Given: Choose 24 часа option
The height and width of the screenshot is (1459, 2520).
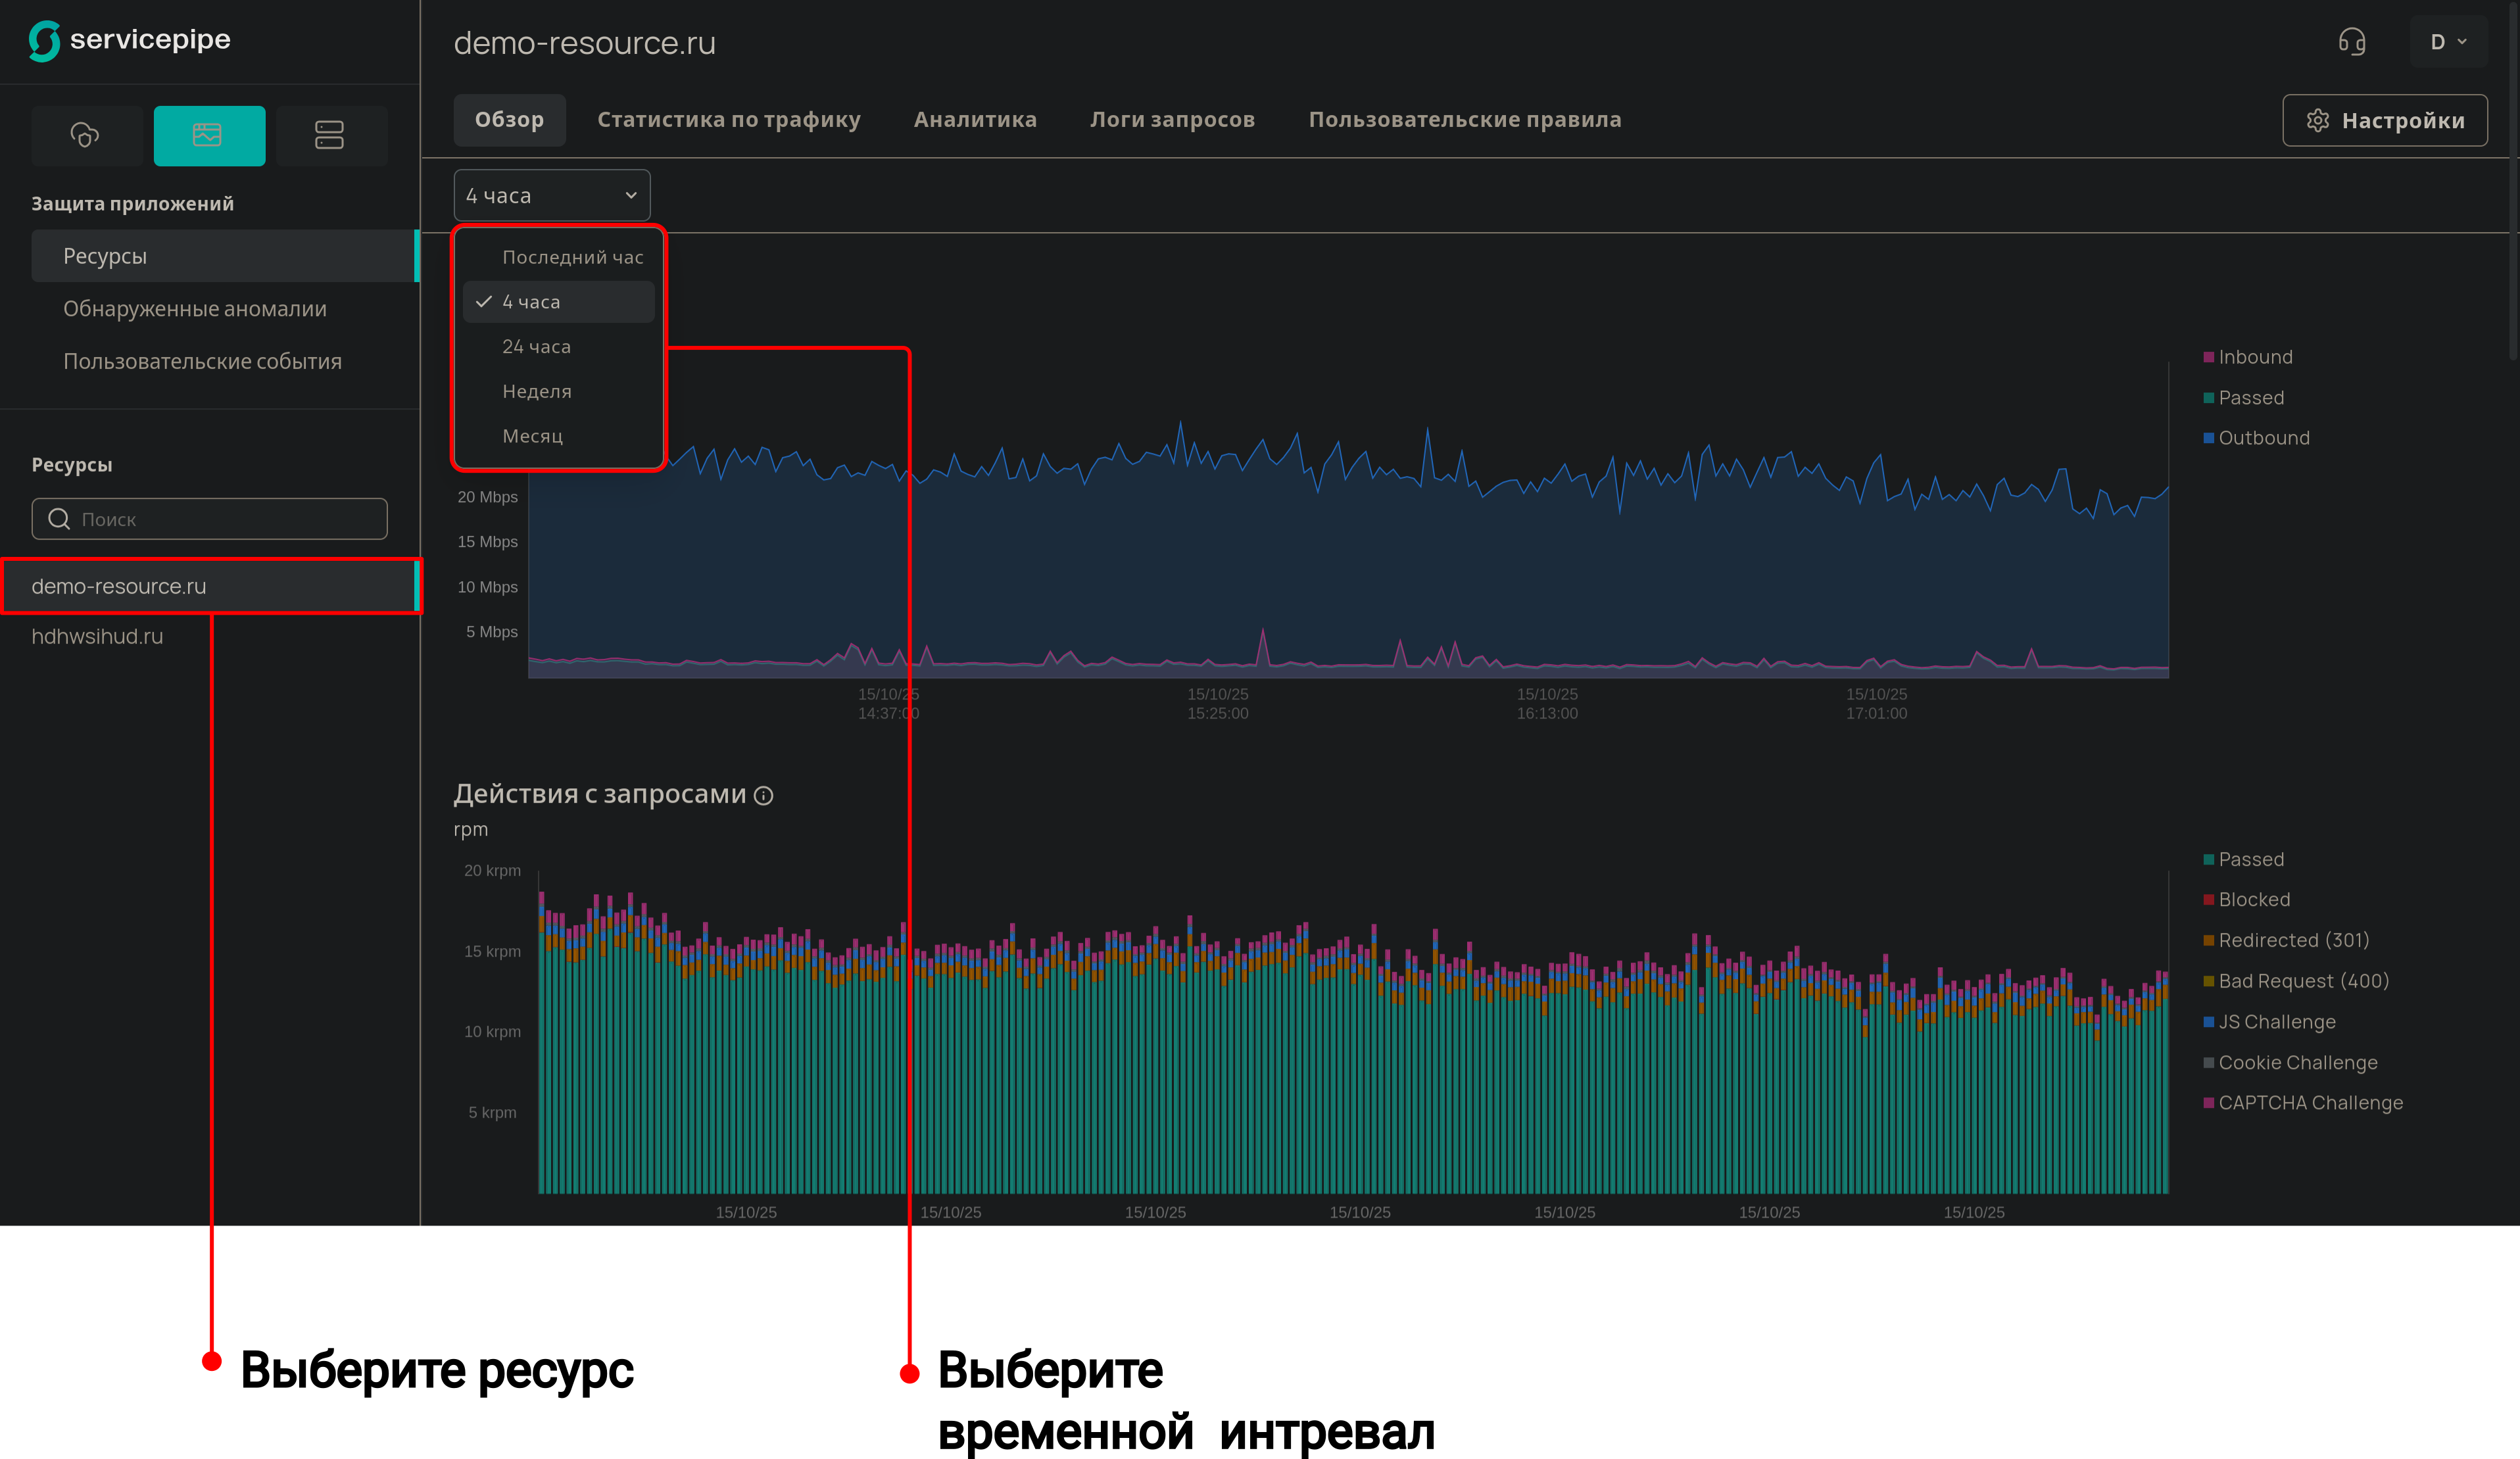Looking at the screenshot, I should point(559,347).
